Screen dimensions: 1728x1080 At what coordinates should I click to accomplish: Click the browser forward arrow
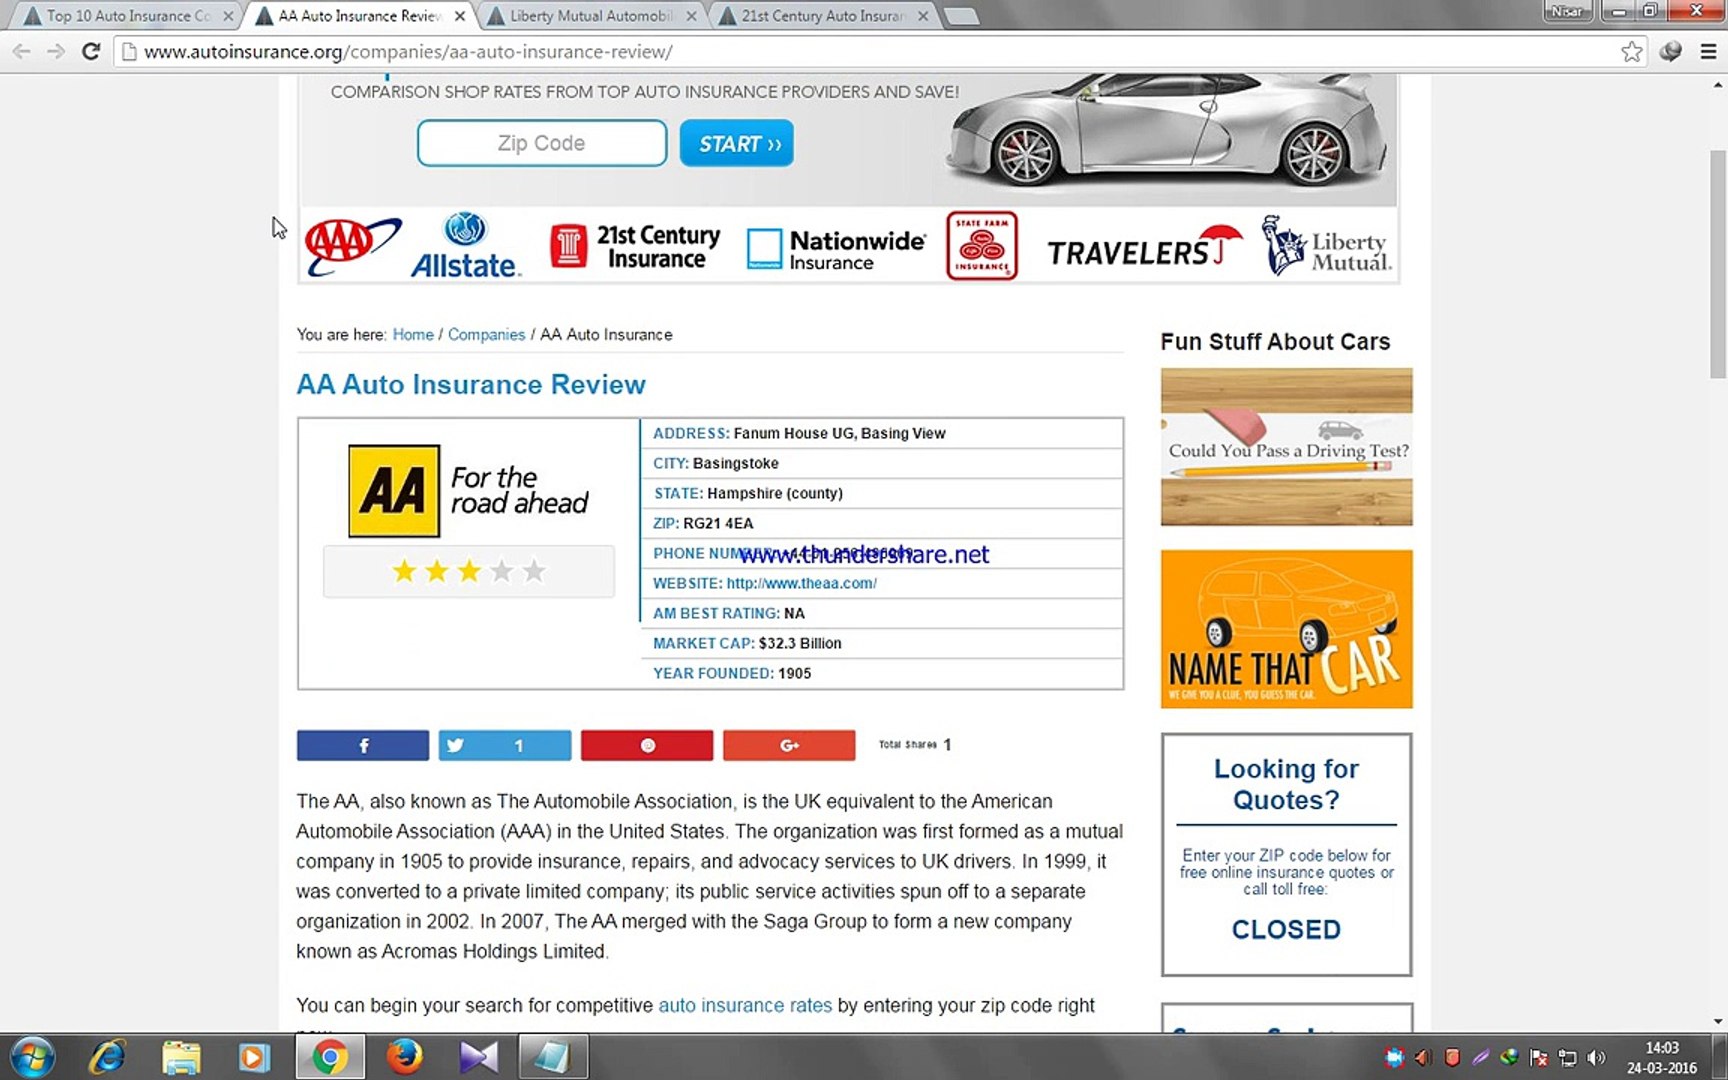click(56, 51)
